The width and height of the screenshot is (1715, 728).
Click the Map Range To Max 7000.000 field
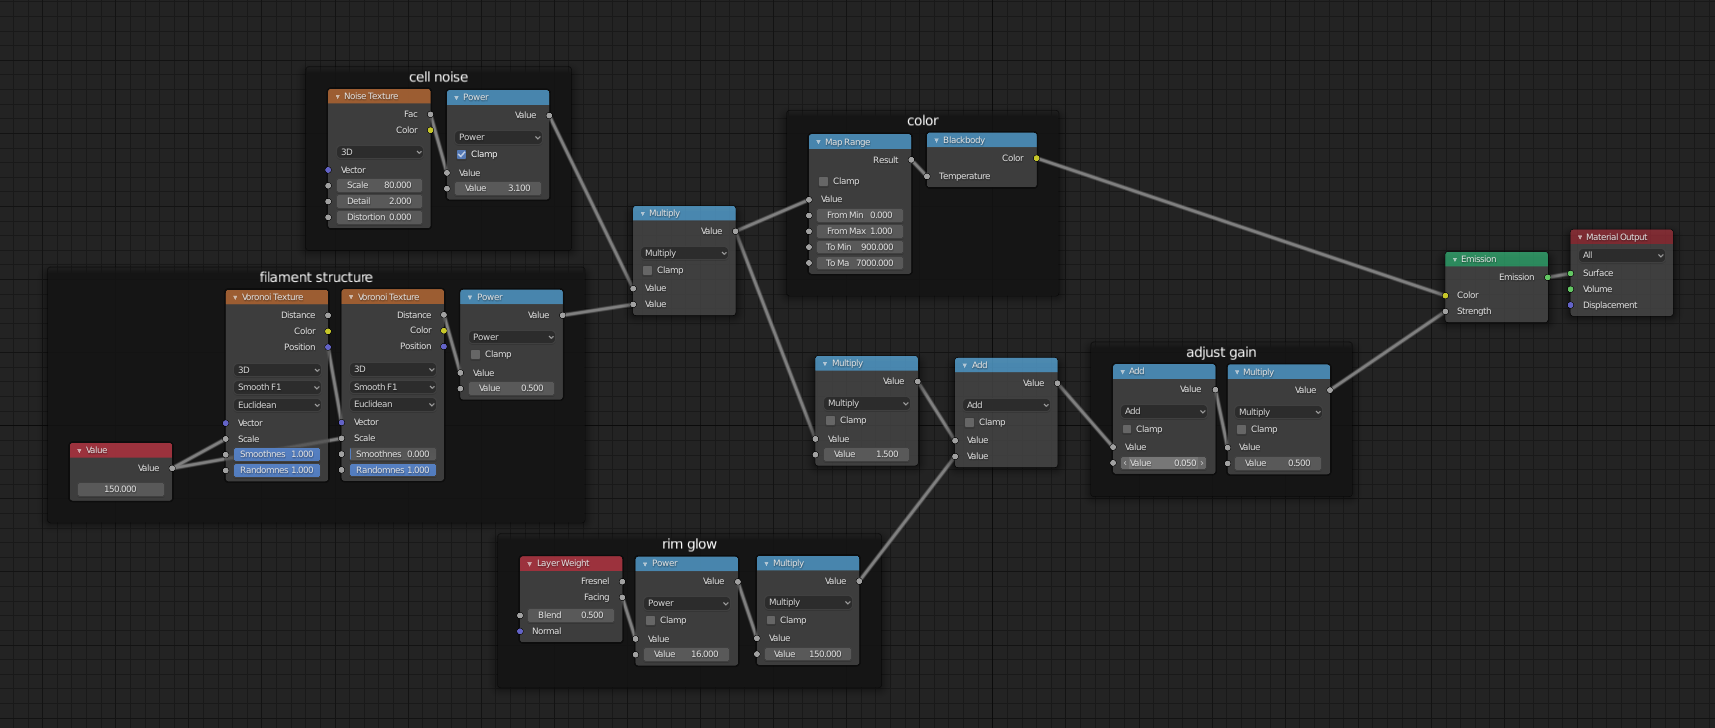point(860,263)
